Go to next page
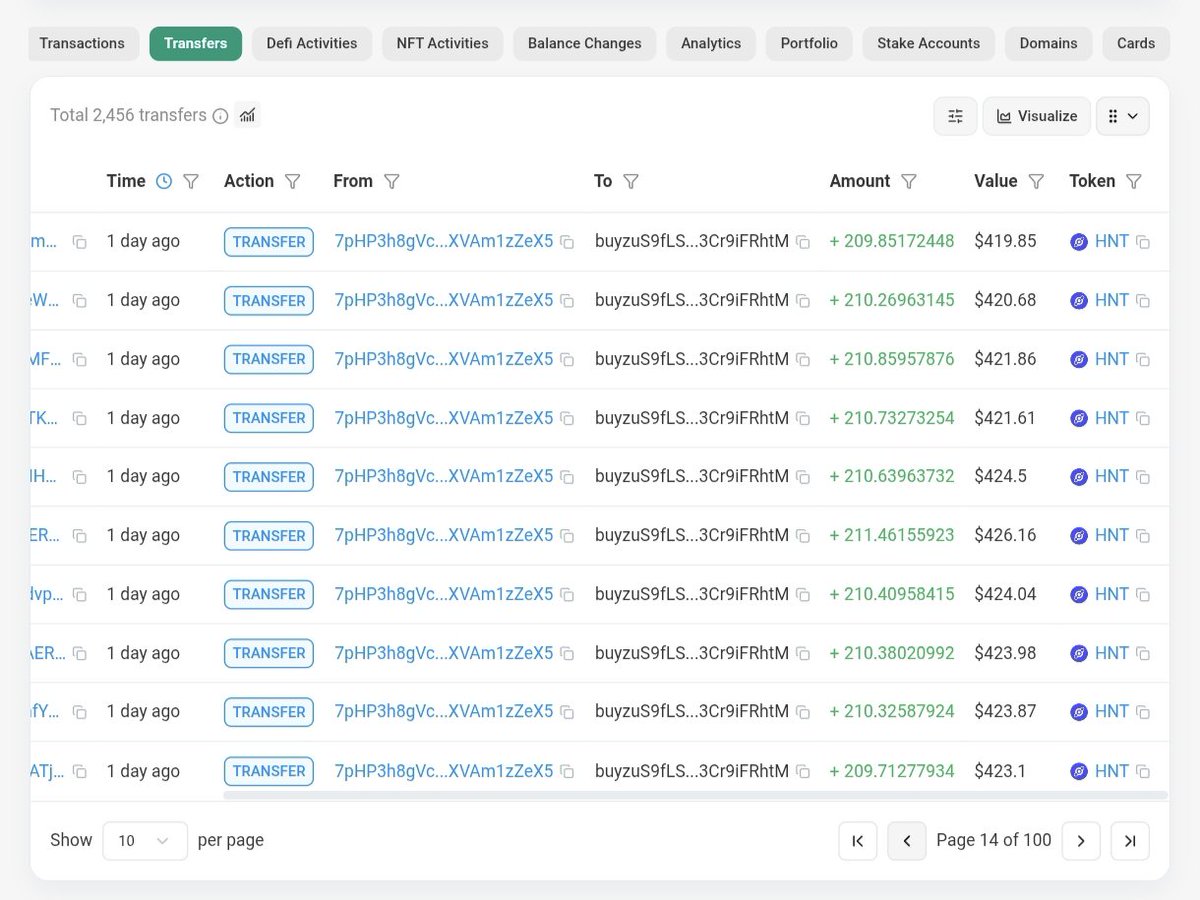1200x900 pixels. pos(1081,841)
